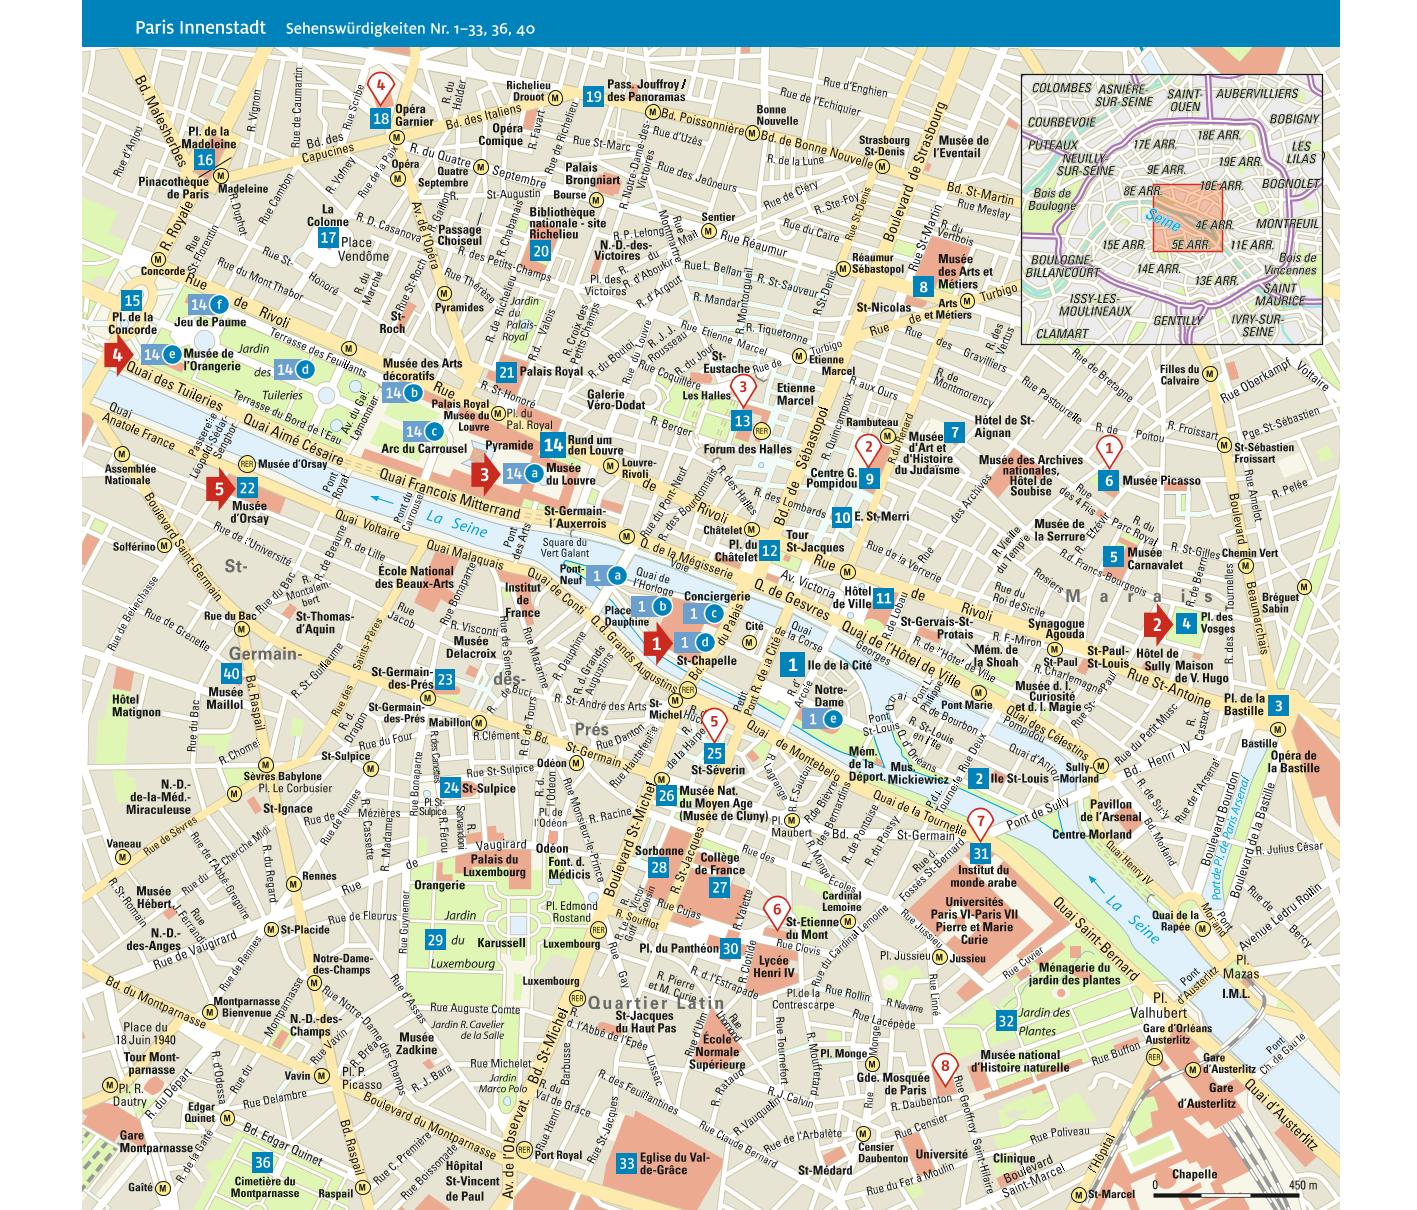Select blue marker 36 at Cimetière du Montparnasse
The width and height of the screenshot is (1417, 1210).
pos(262,1163)
